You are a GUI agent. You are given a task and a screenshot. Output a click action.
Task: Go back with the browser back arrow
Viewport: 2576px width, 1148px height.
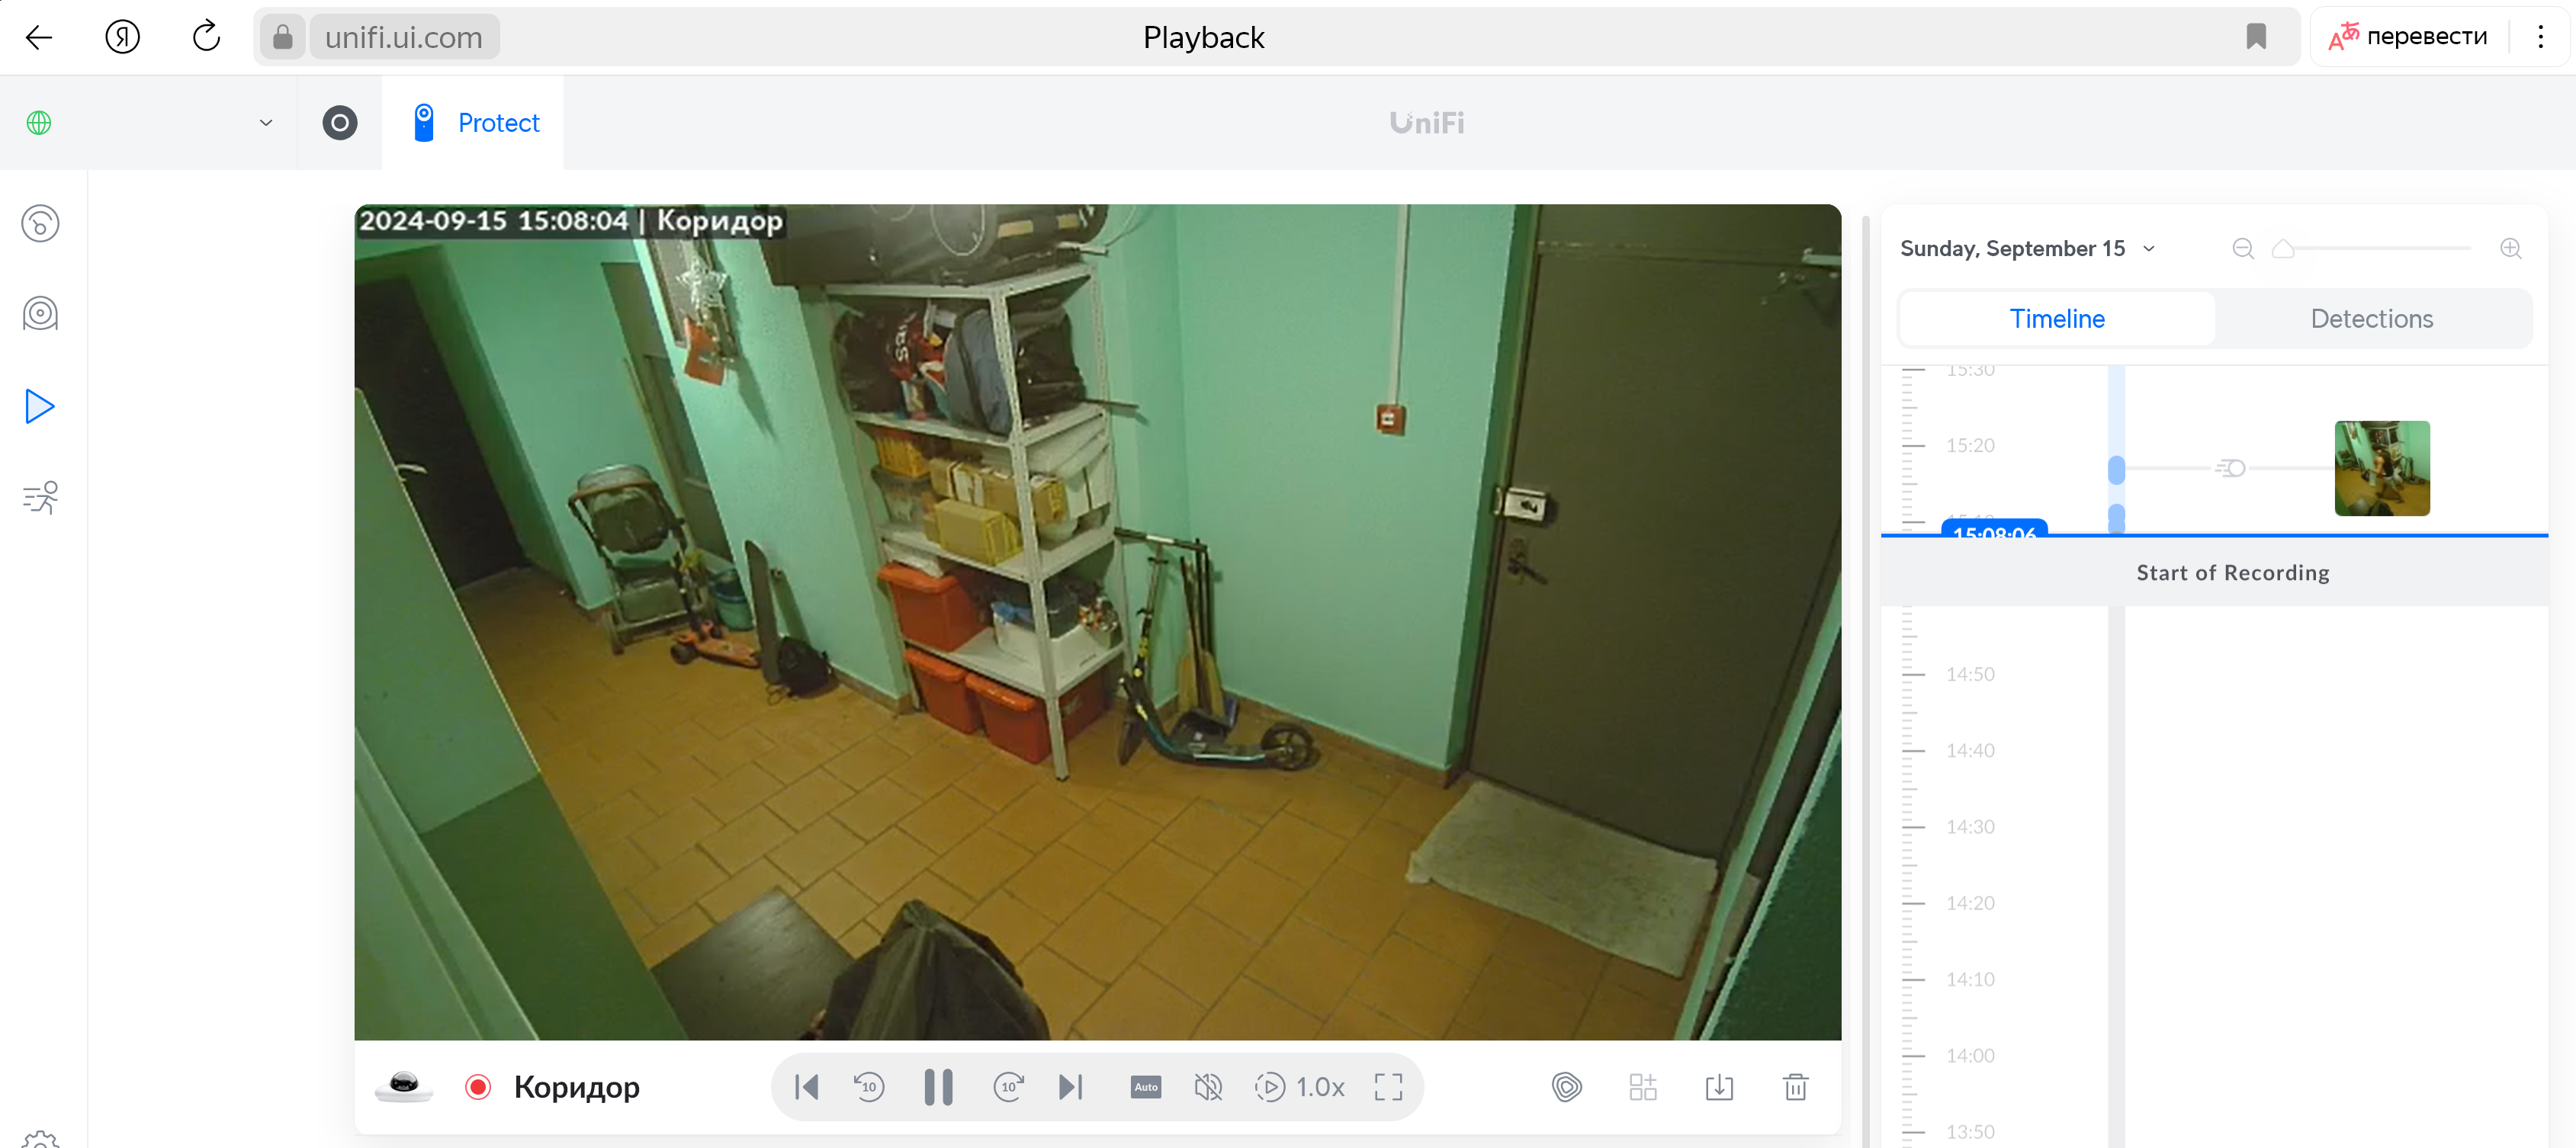[39, 38]
